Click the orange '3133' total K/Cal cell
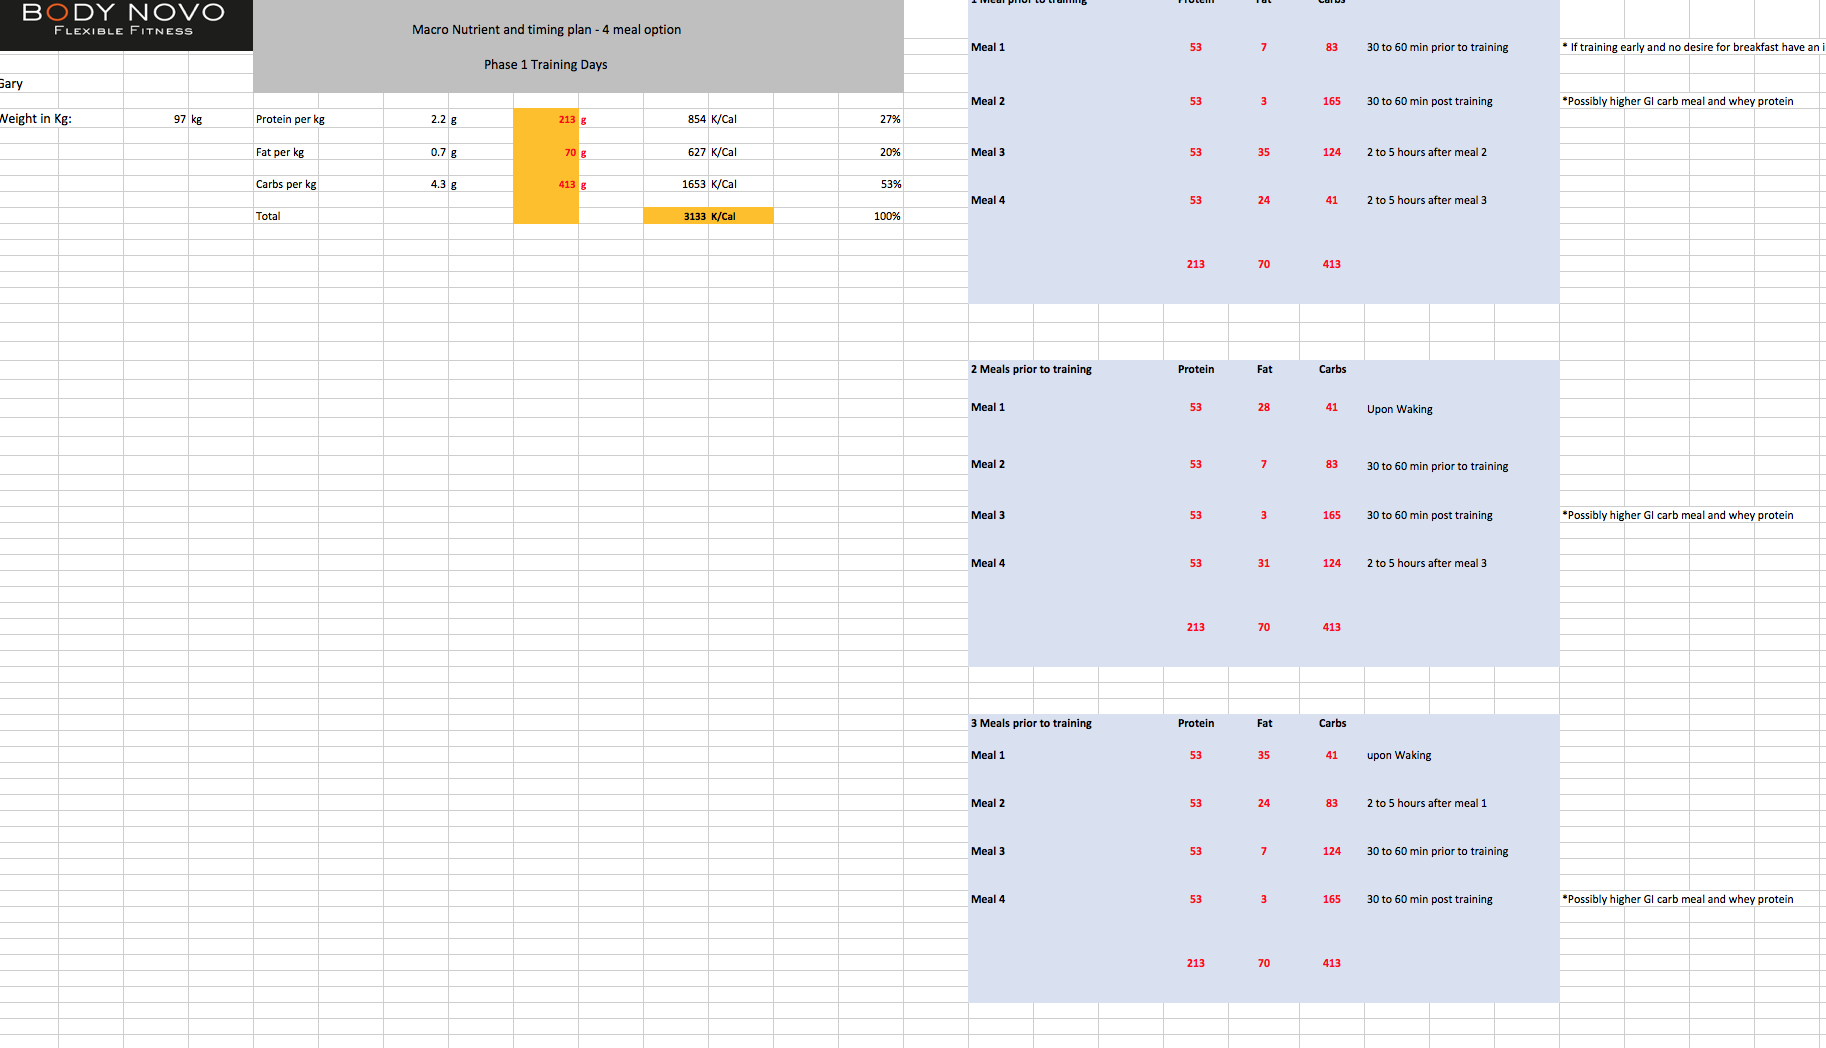This screenshot has width=1826, height=1048. click(x=695, y=216)
